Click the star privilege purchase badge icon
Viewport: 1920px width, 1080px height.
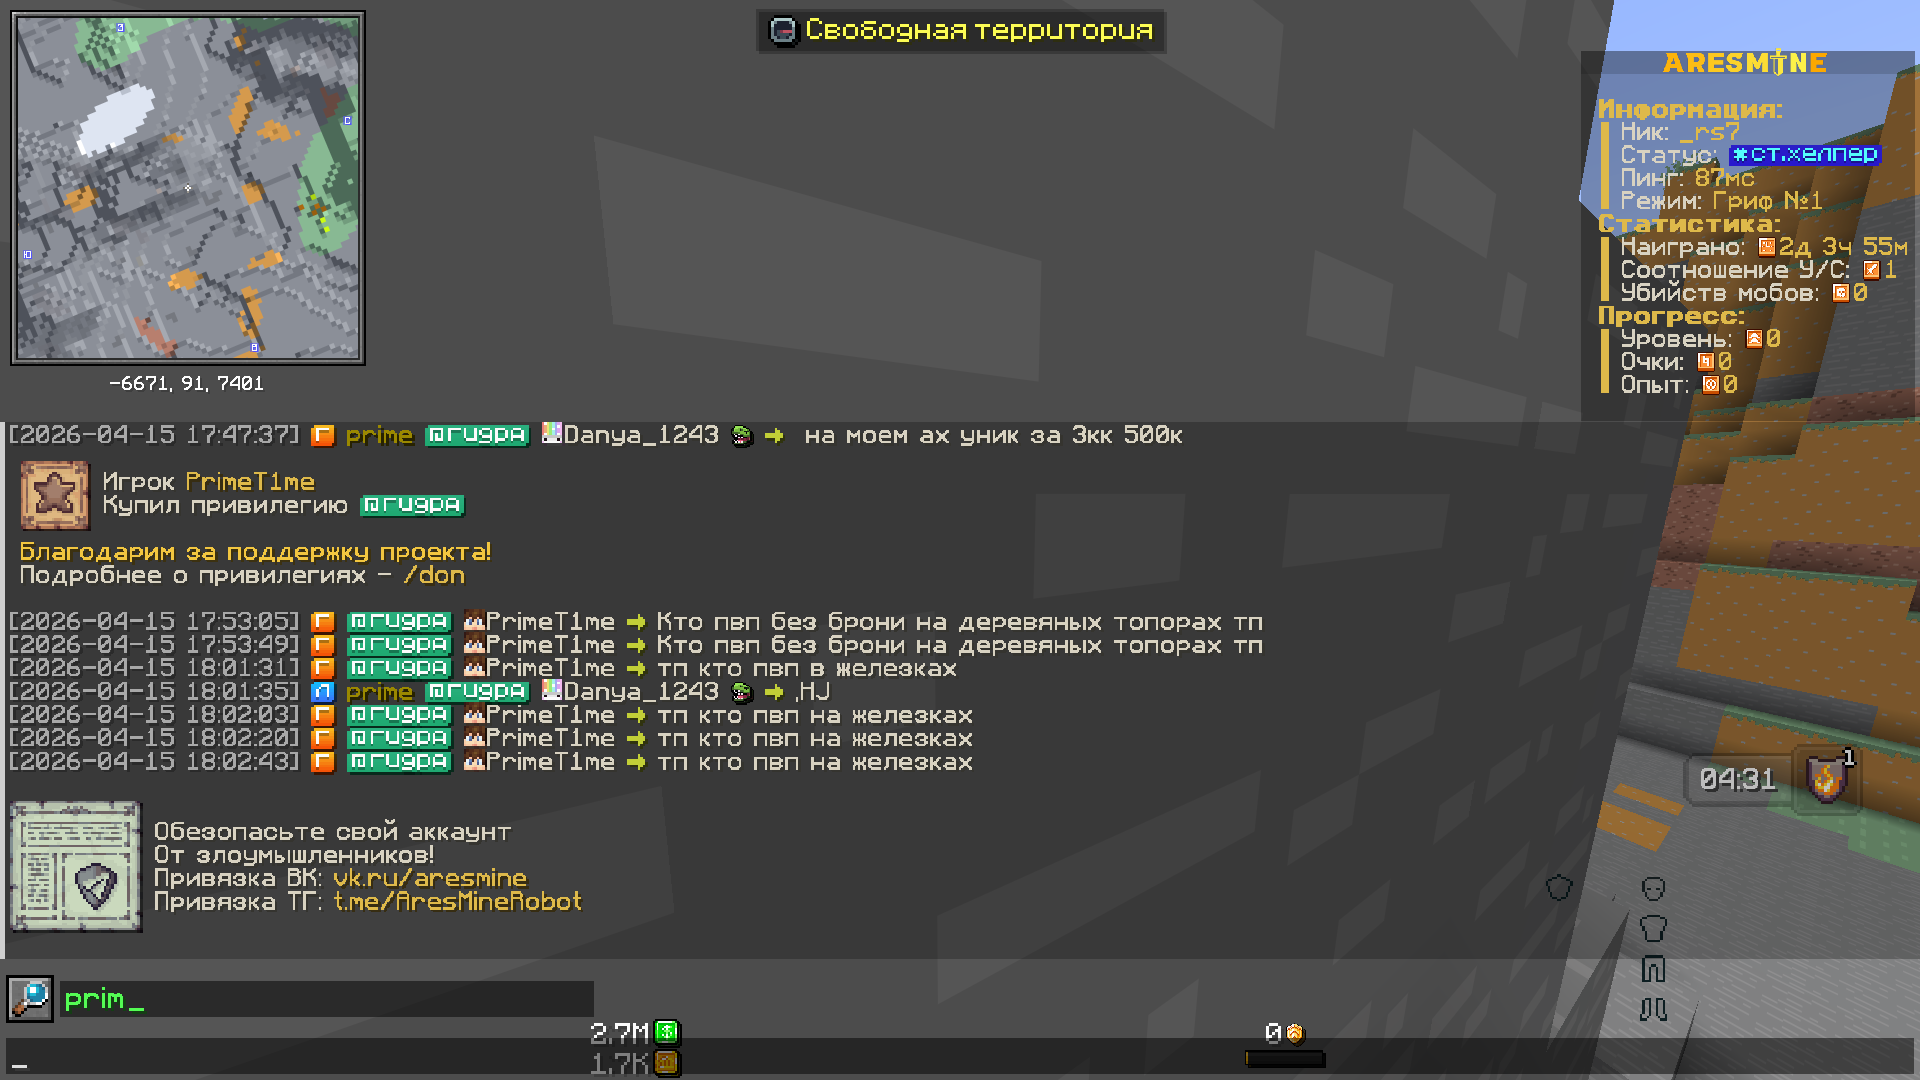(x=55, y=495)
